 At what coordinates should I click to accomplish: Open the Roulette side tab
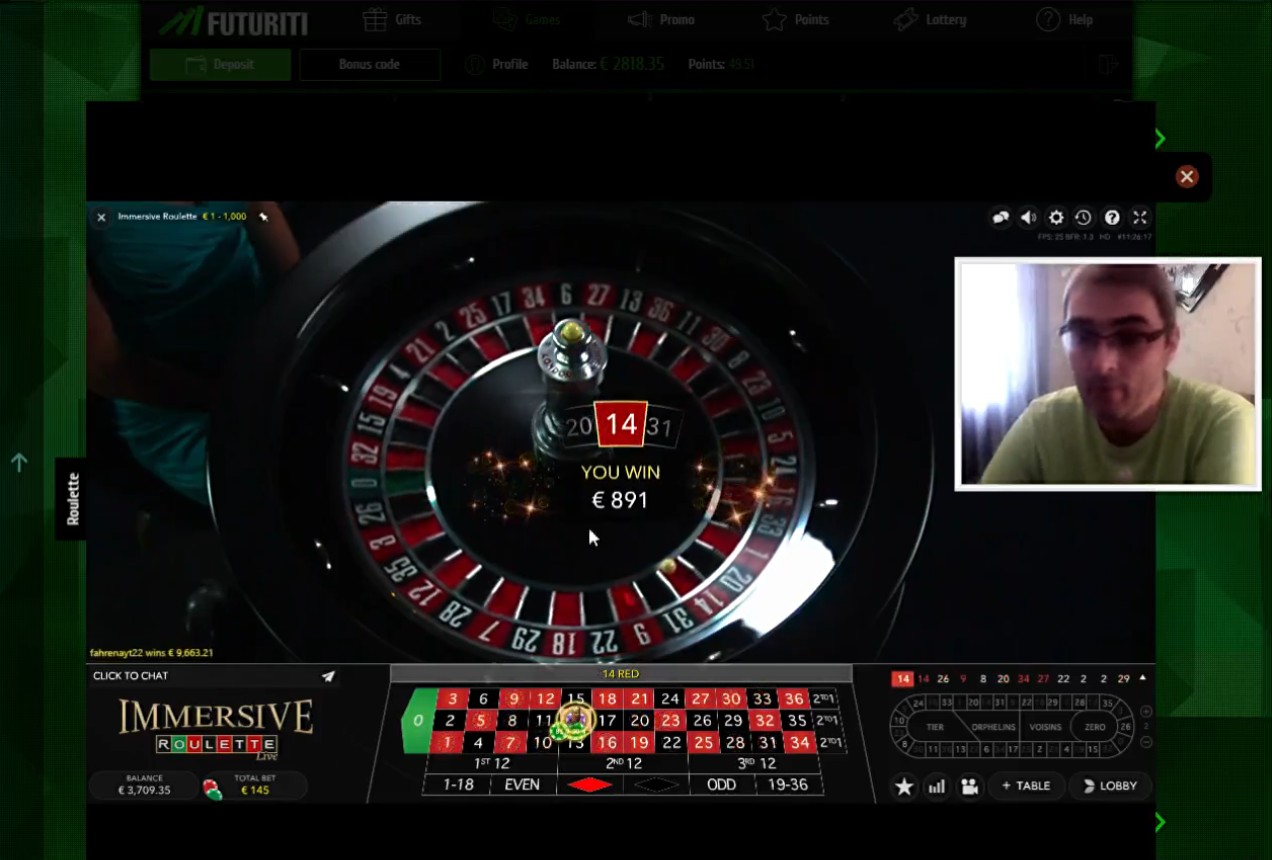72,499
